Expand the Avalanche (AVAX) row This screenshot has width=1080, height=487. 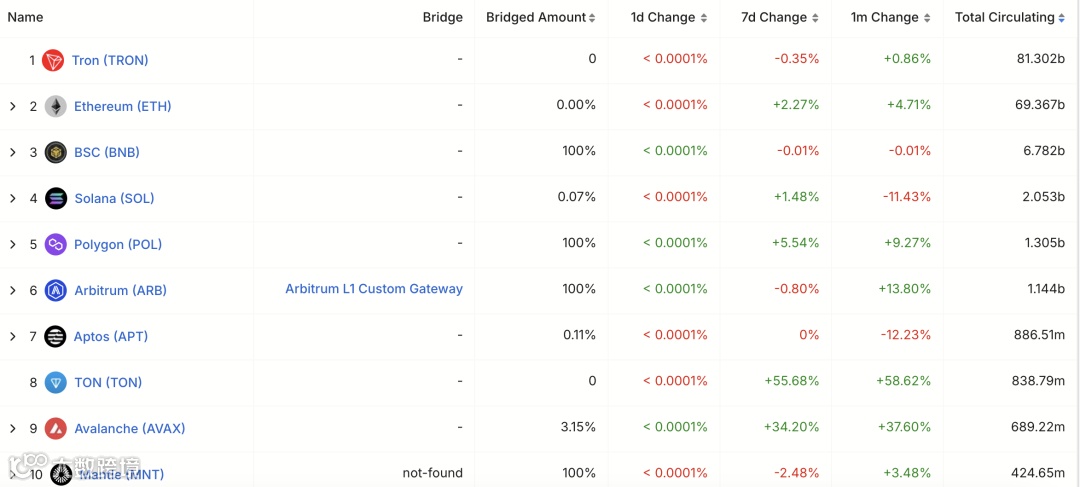(x=13, y=428)
